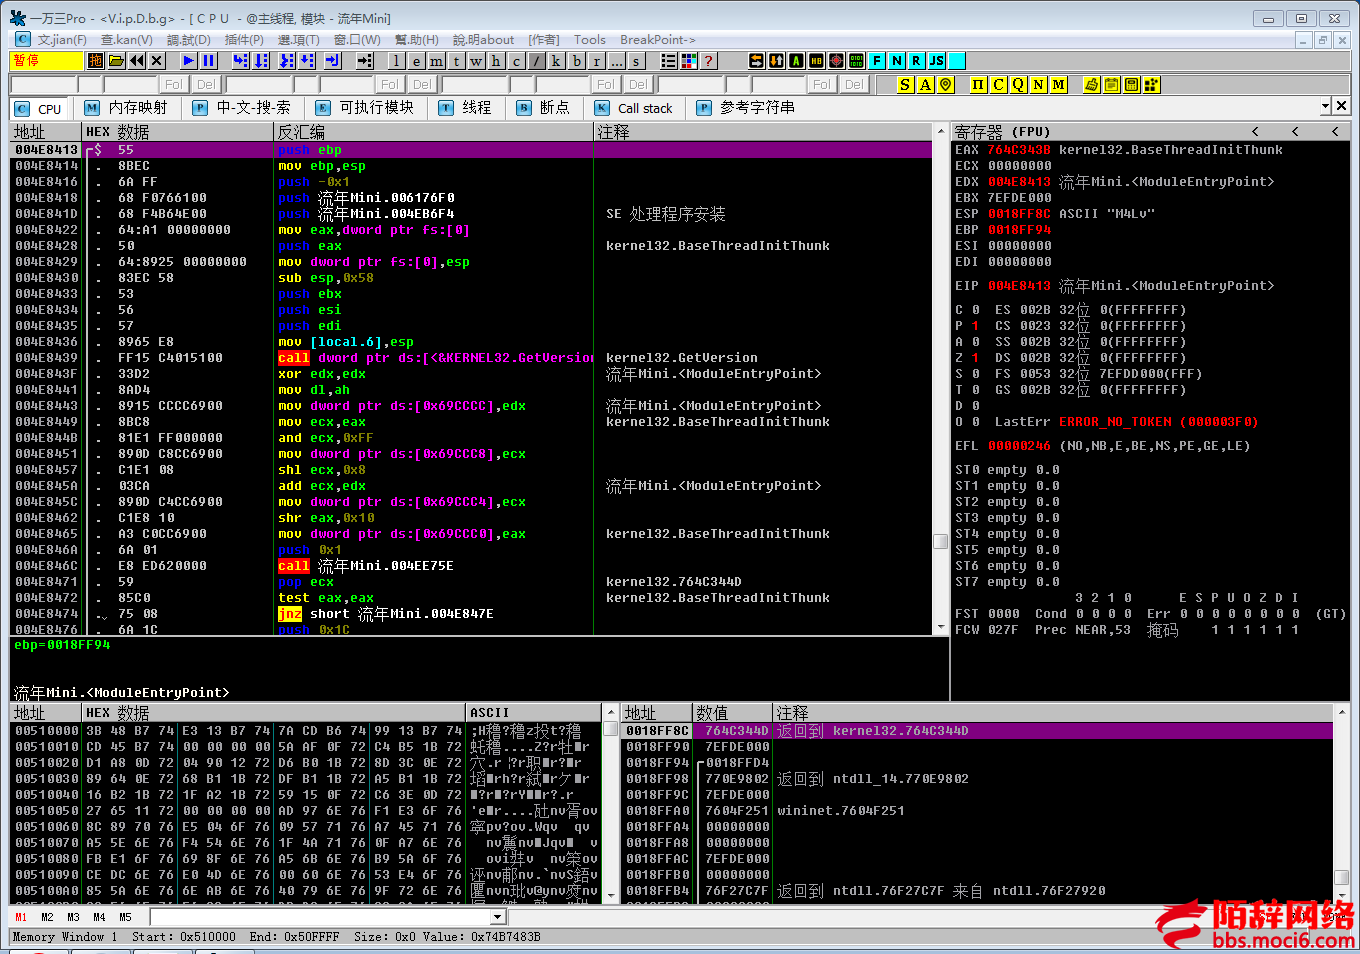Click the yellow Π plugin button

[x=978, y=84]
